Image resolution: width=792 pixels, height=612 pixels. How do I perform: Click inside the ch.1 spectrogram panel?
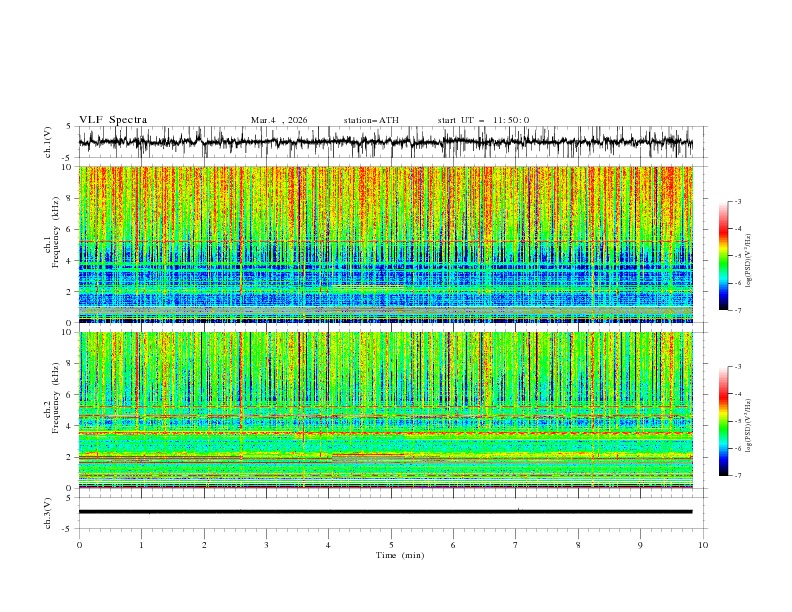point(385,244)
